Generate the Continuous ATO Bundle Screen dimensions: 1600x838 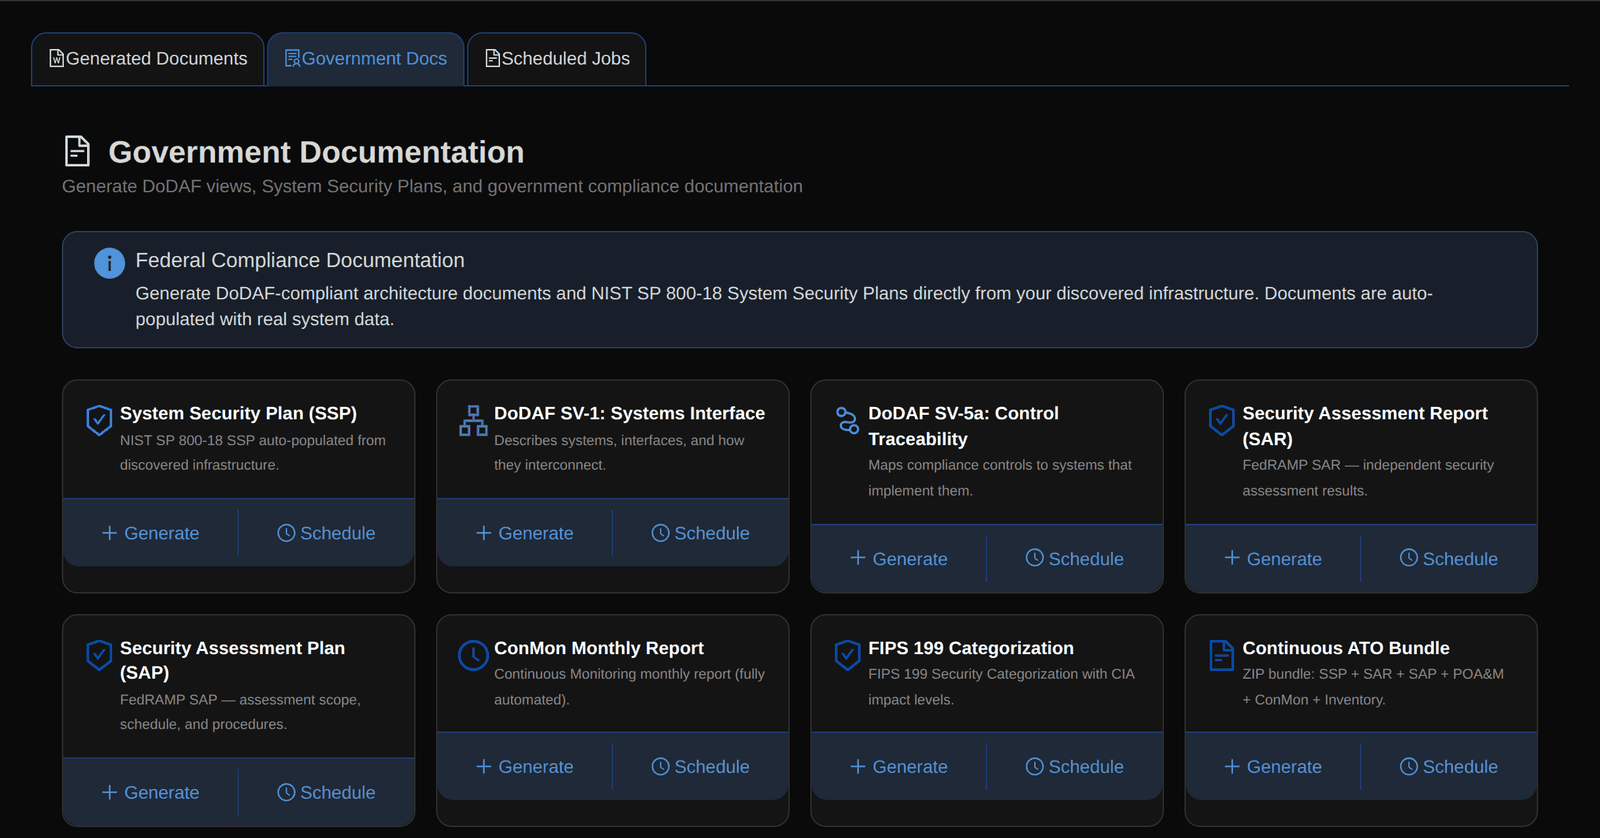(x=1273, y=766)
